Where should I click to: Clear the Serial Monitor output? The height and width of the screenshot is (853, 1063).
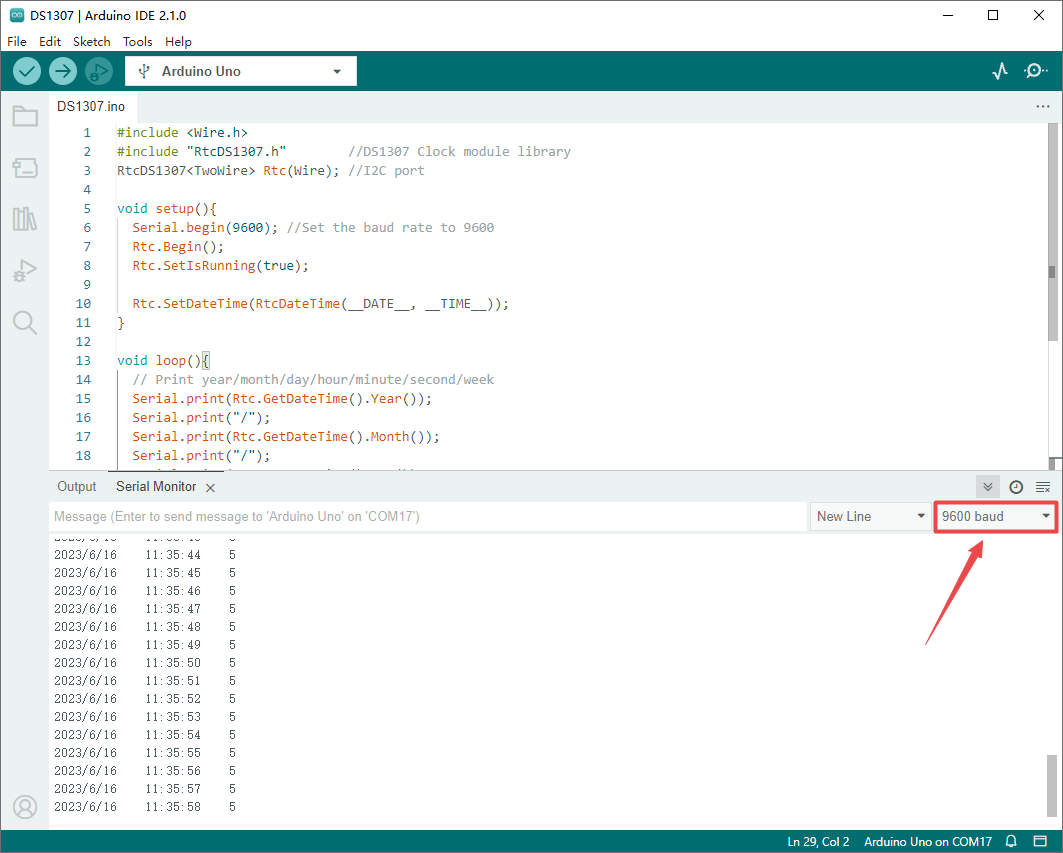click(1043, 487)
